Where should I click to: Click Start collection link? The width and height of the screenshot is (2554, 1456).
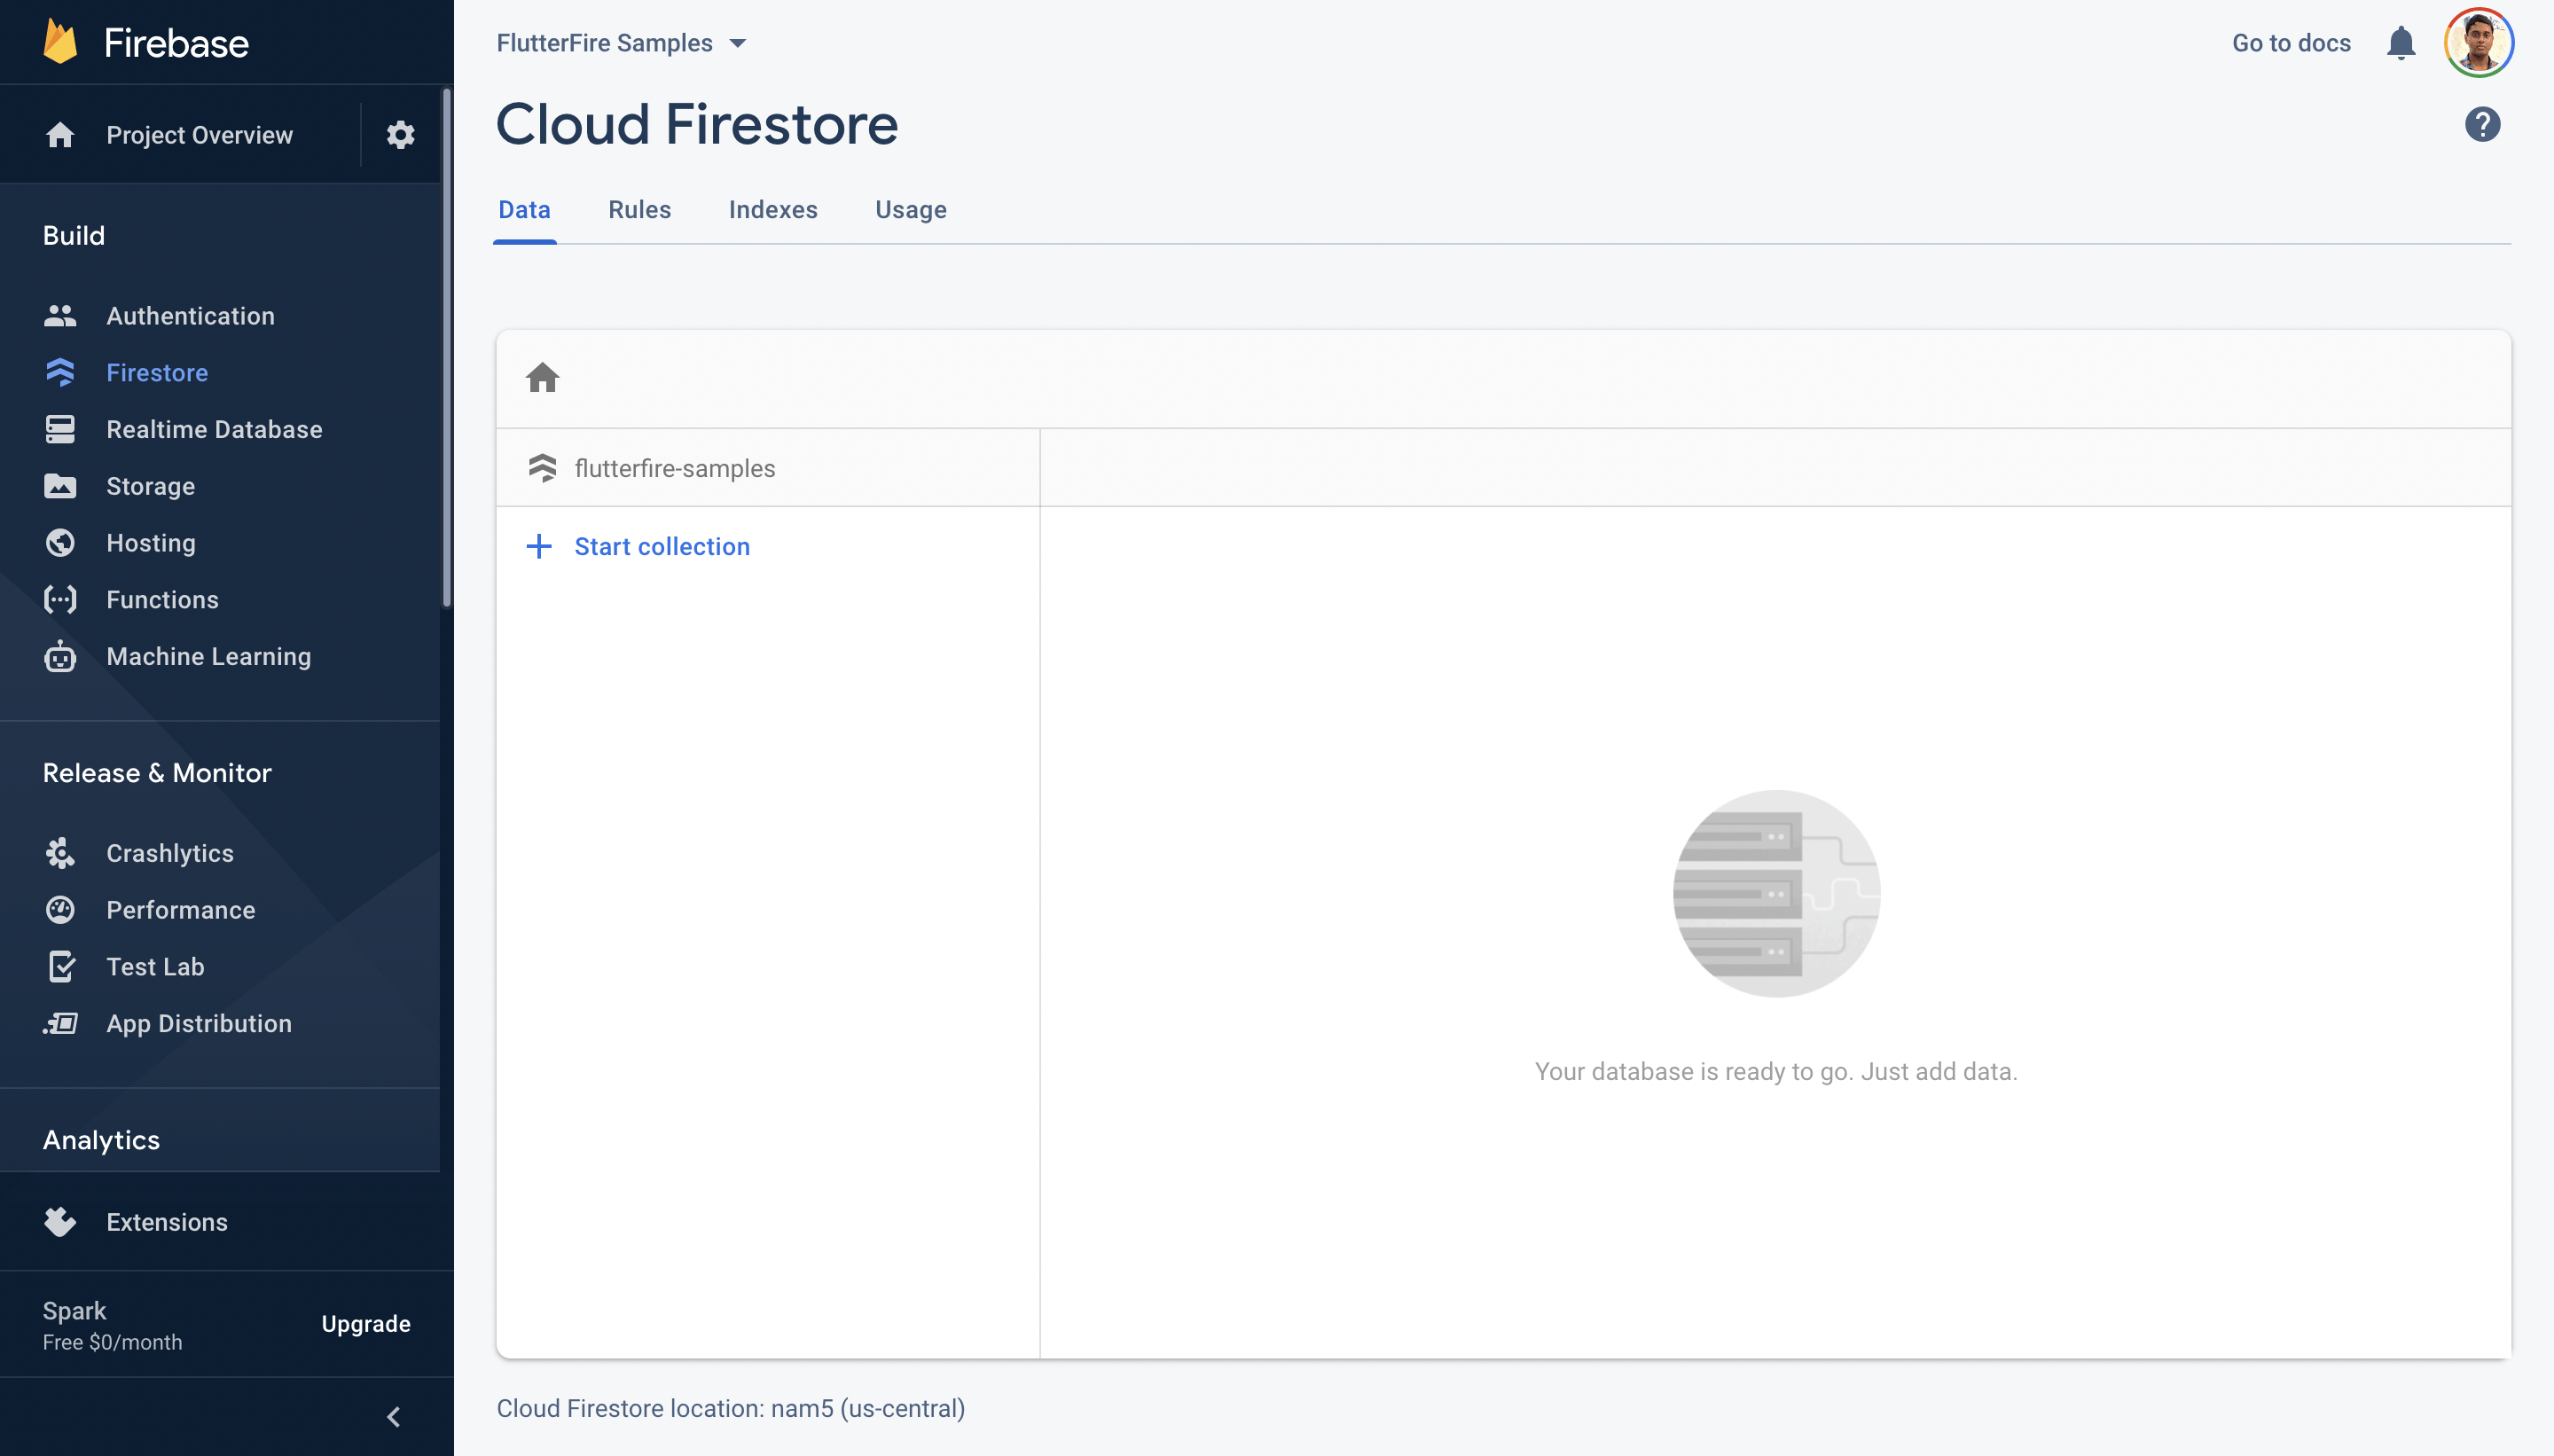point(662,546)
